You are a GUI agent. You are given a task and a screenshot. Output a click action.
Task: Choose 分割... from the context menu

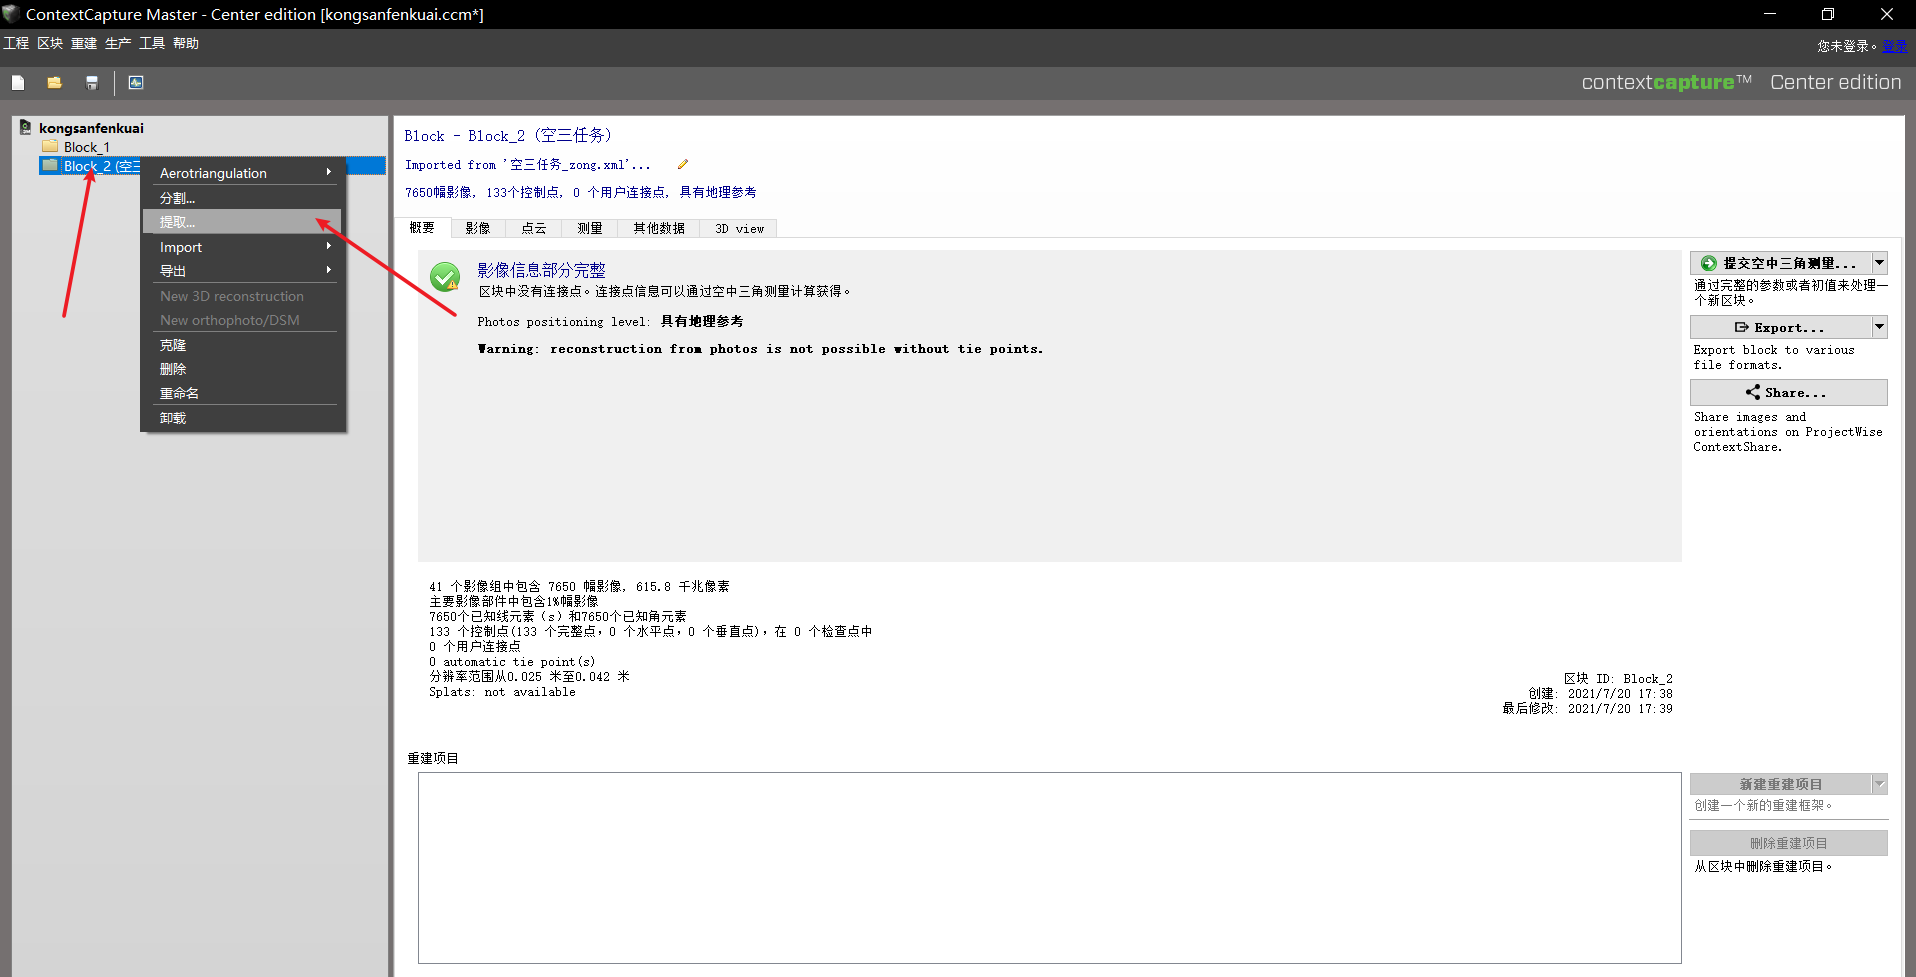click(x=243, y=198)
